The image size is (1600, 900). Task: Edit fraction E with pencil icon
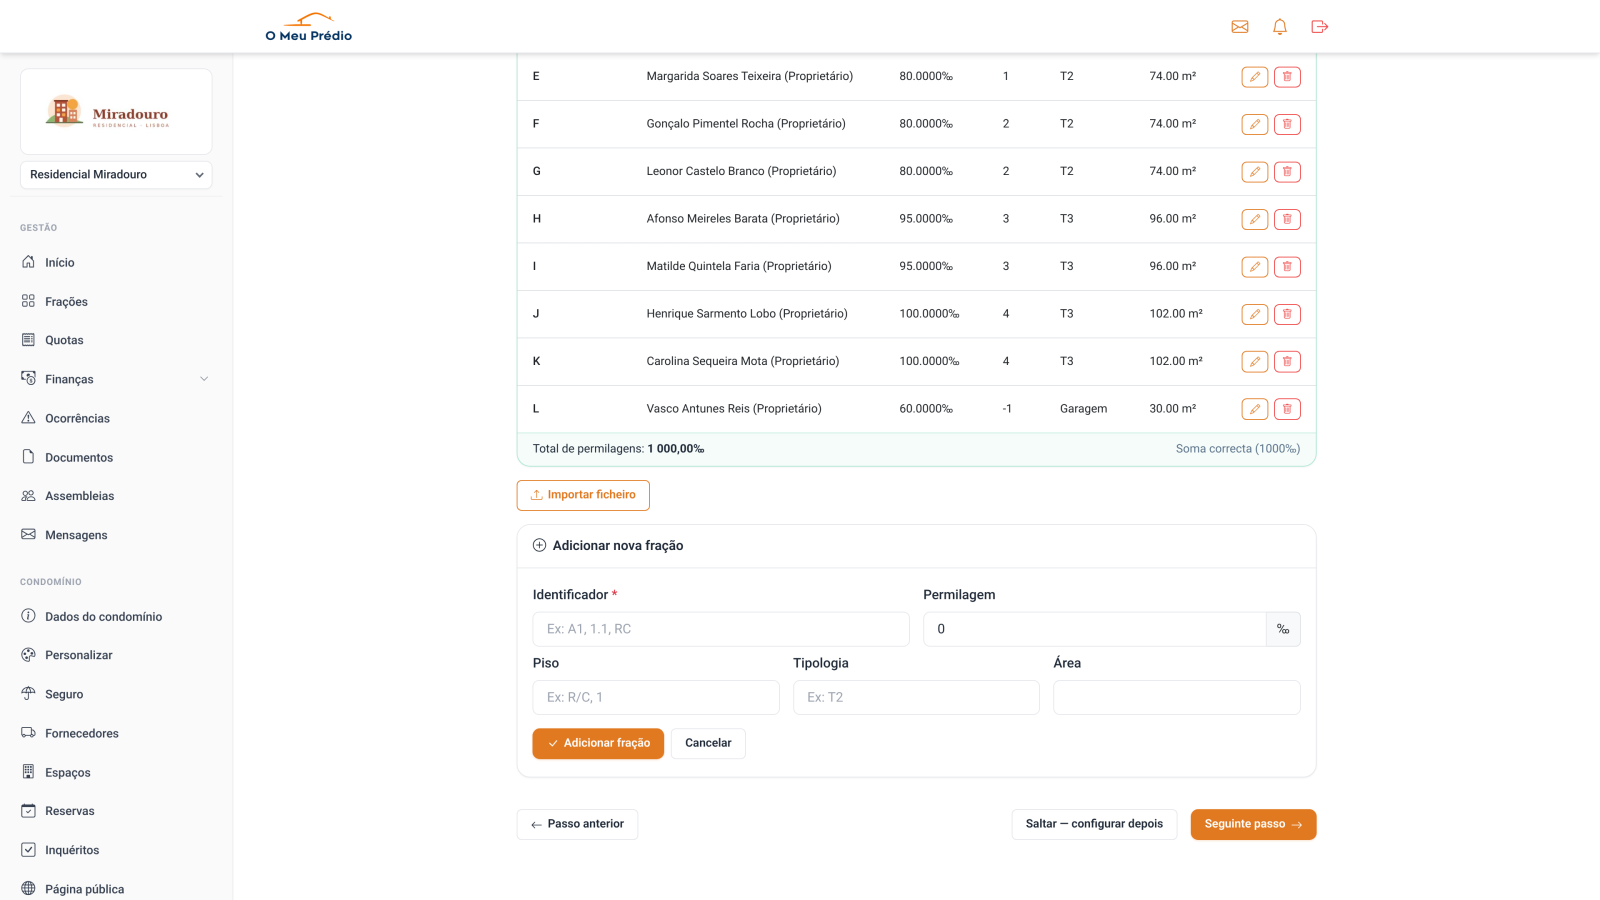tap(1255, 77)
